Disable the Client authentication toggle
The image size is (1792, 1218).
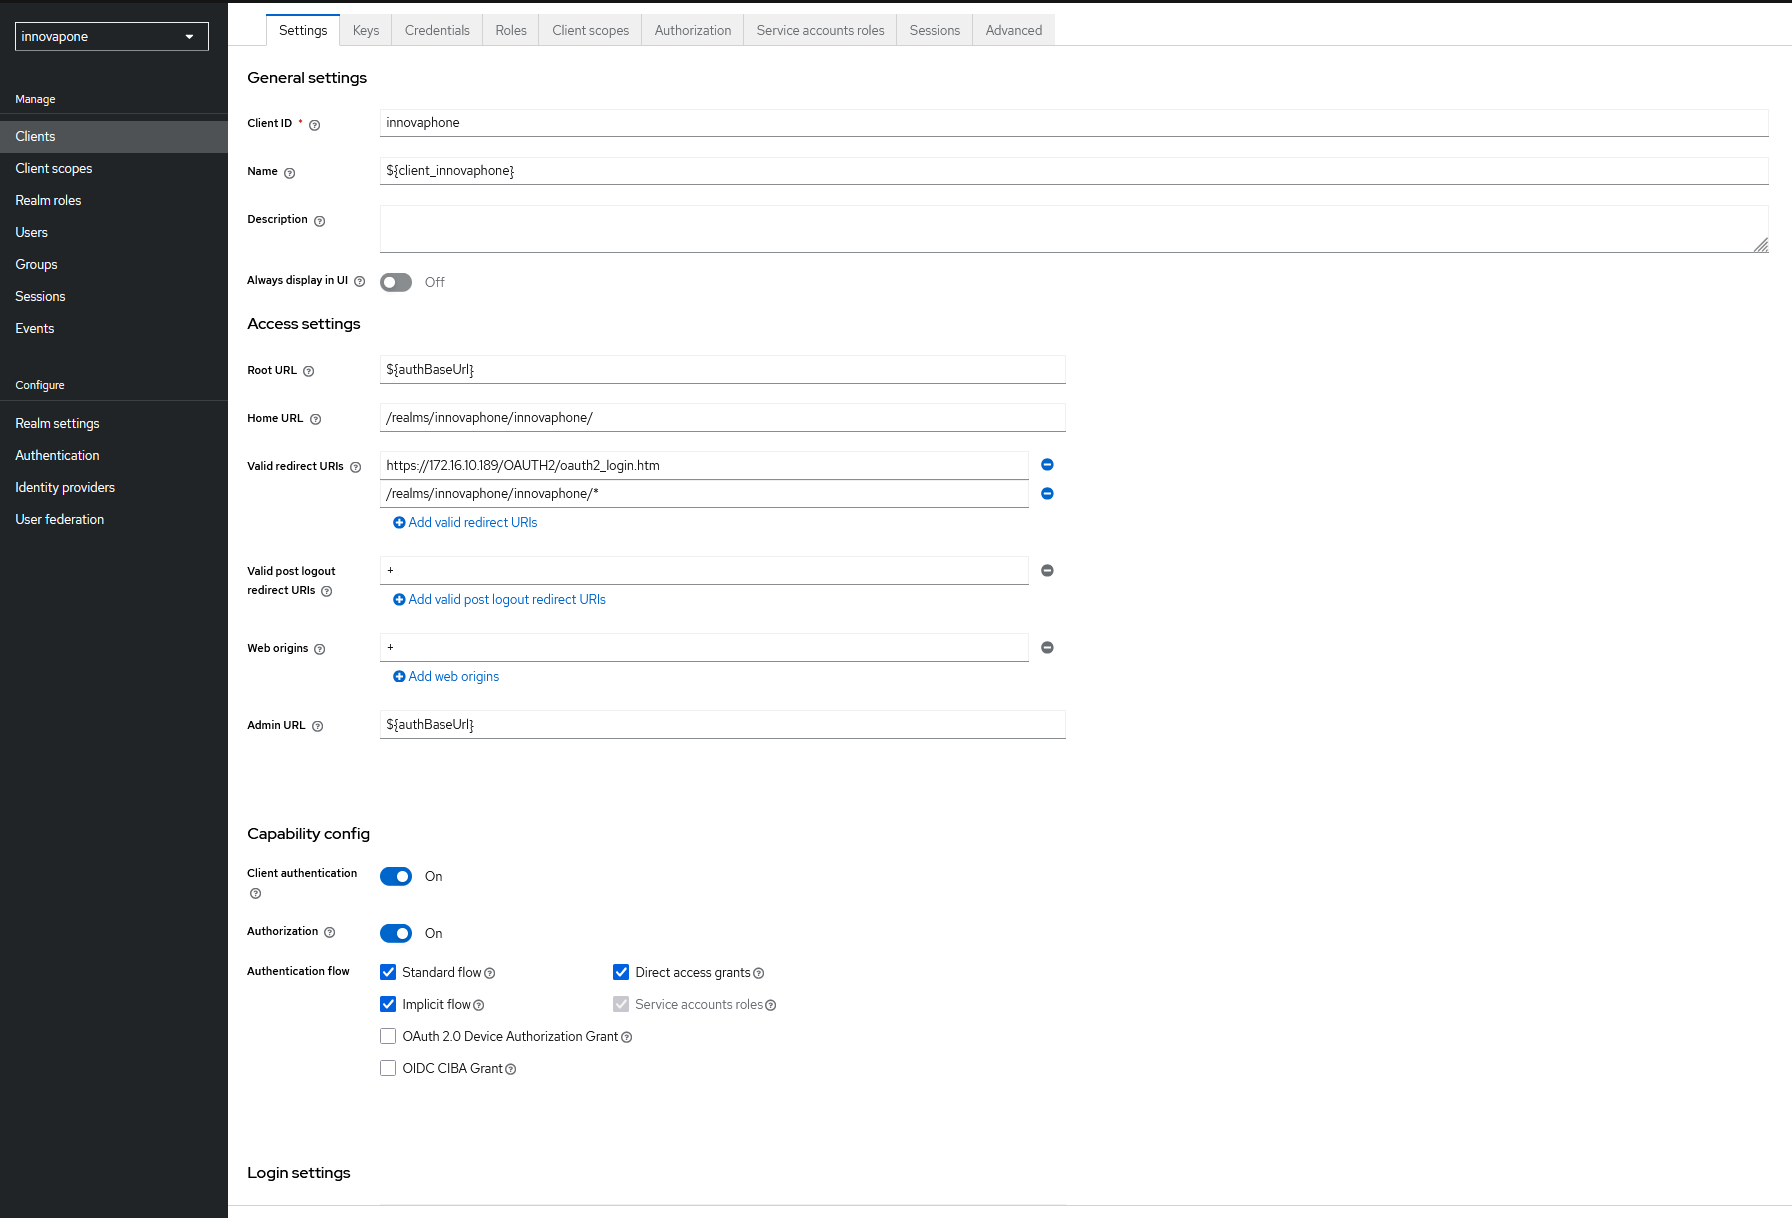click(396, 877)
